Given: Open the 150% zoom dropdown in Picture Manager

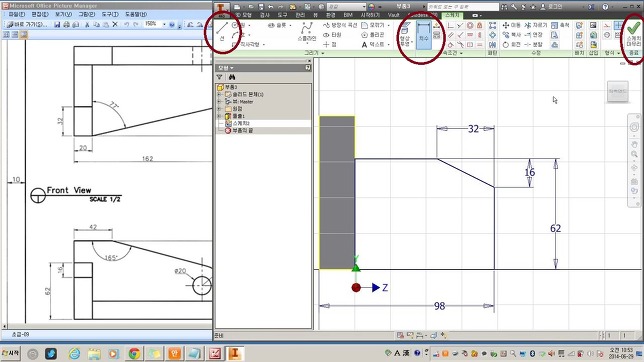Looking at the screenshot, I should pos(164,25).
